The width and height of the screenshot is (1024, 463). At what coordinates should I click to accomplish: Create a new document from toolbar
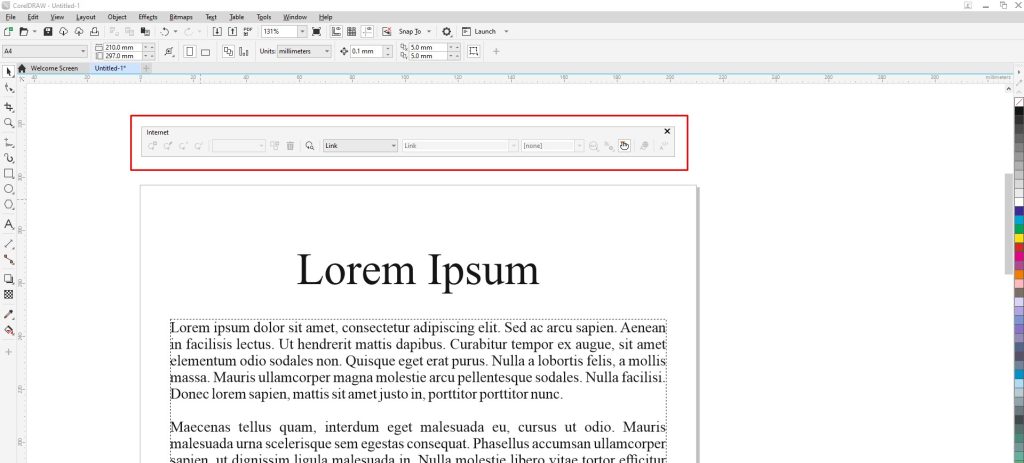coord(8,31)
